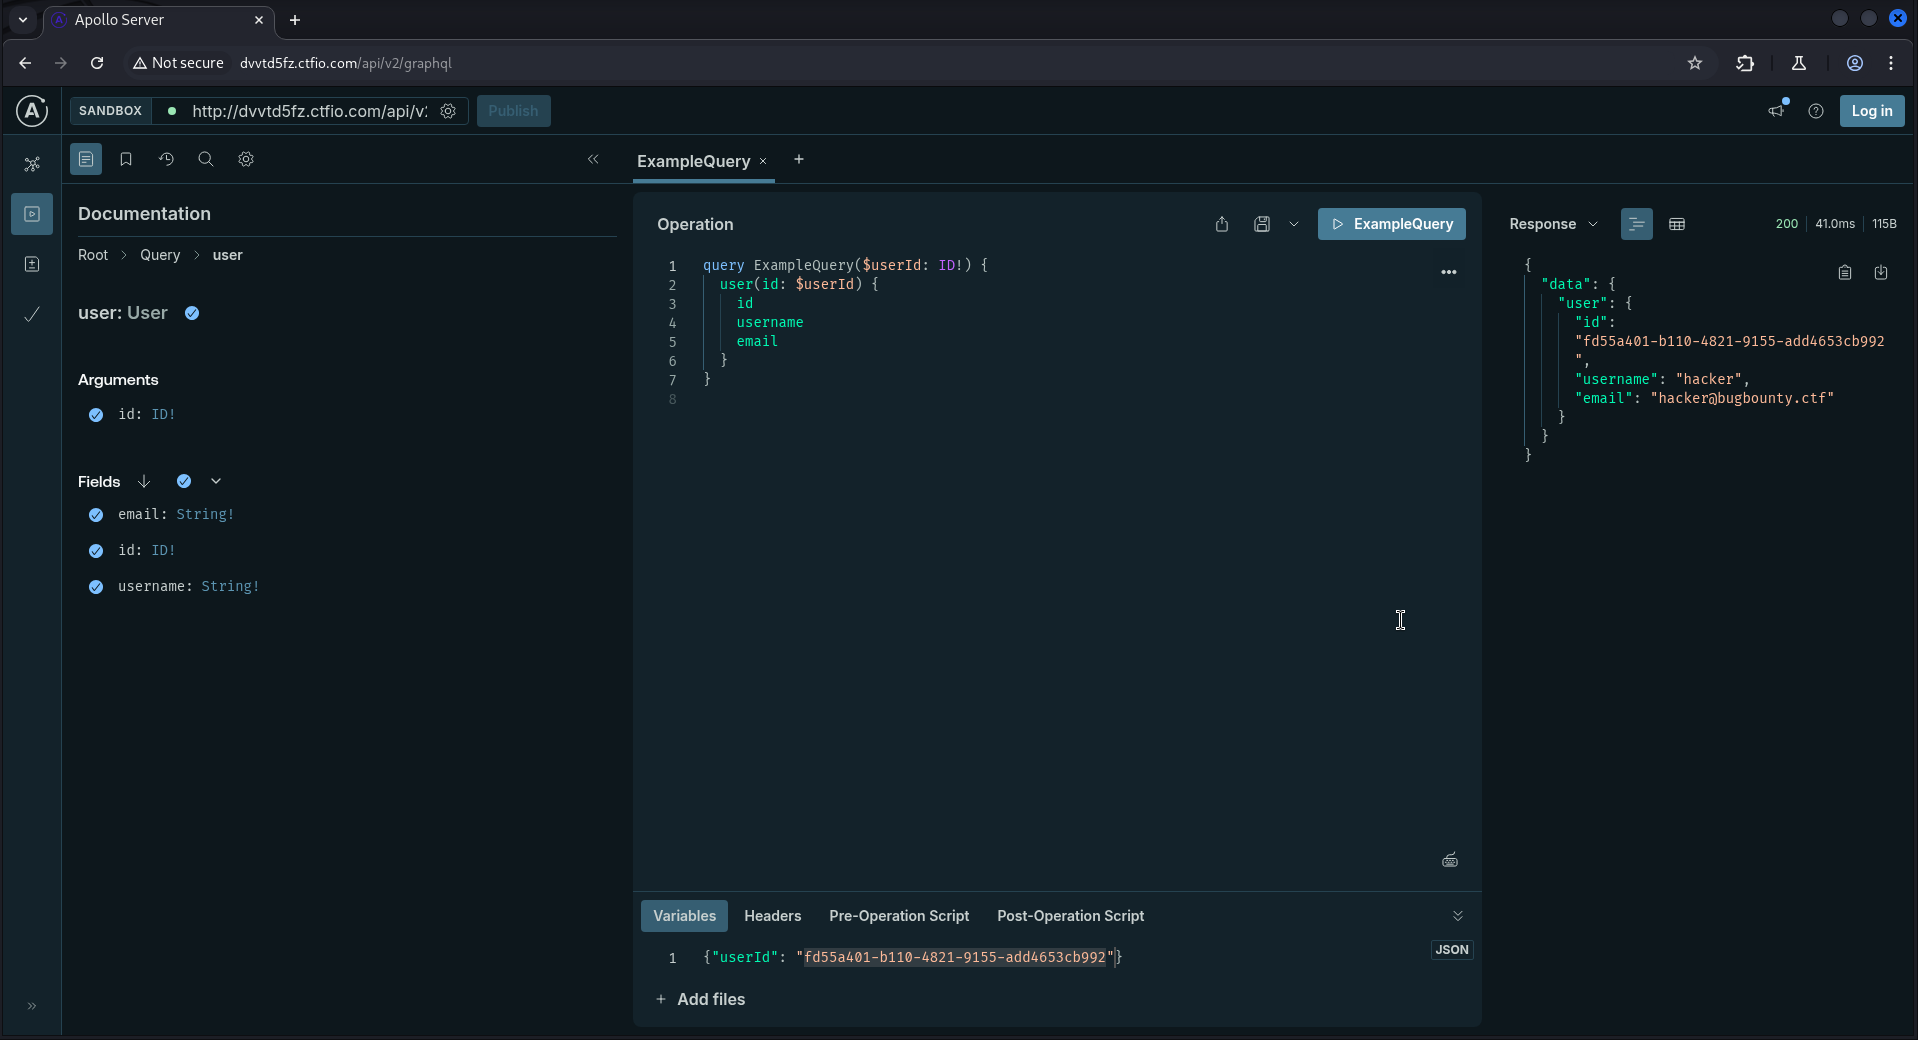Click the share operation icon
Screen dimensions: 1918x1040
click(x=1222, y=224)
